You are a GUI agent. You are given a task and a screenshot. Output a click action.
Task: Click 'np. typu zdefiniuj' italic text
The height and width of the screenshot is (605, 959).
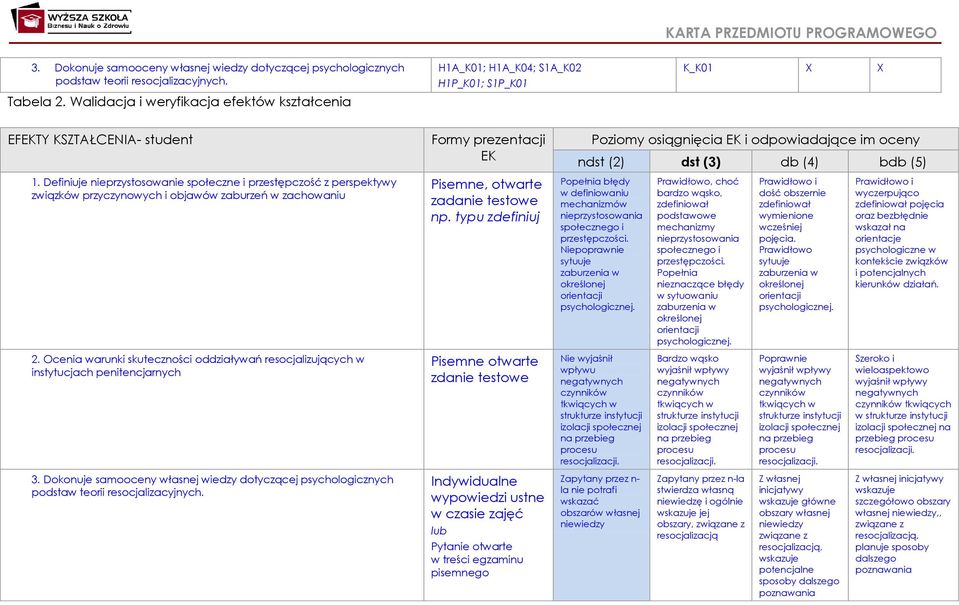485,217
